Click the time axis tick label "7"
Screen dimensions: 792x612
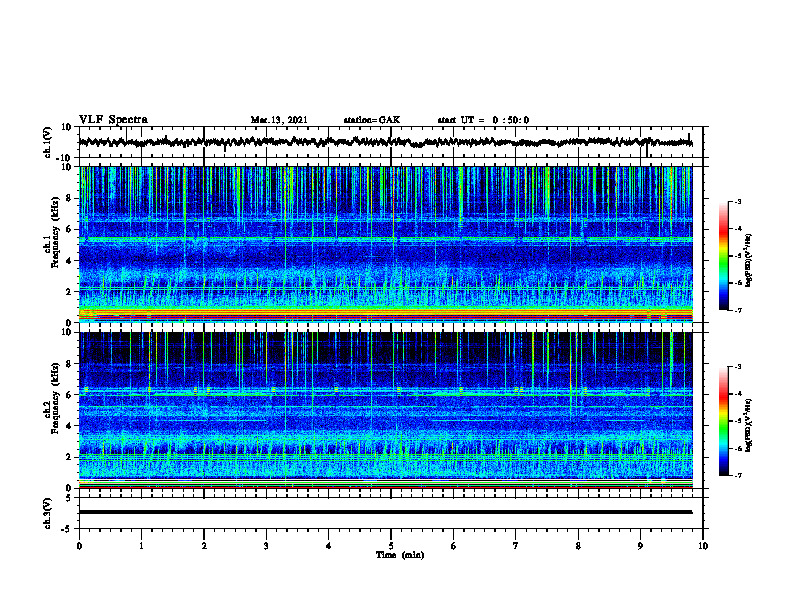pos(516,546)
